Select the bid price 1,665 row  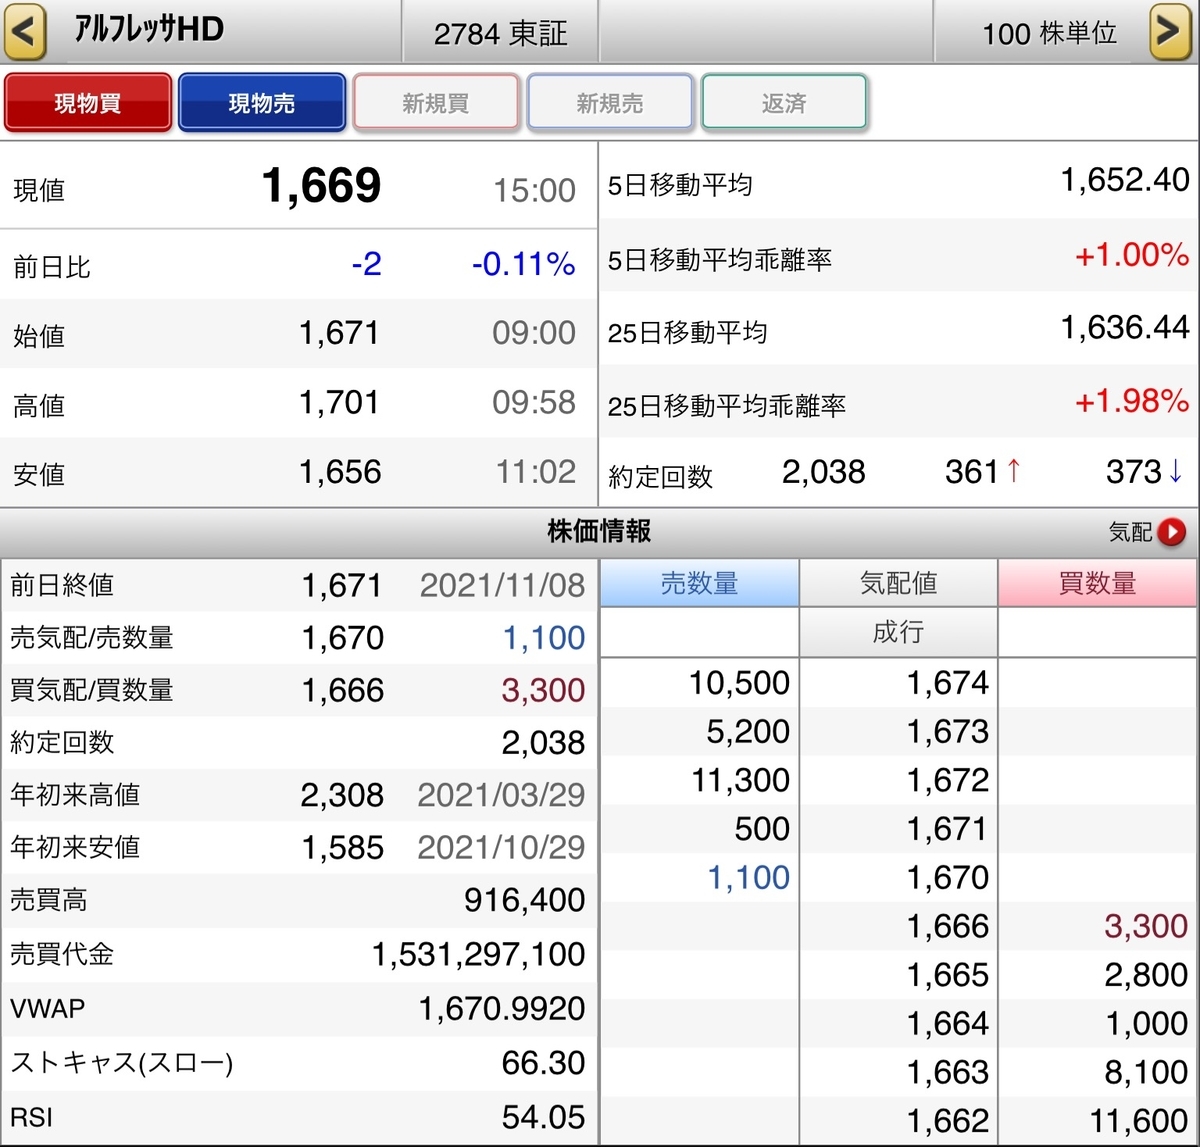(898, 975)
